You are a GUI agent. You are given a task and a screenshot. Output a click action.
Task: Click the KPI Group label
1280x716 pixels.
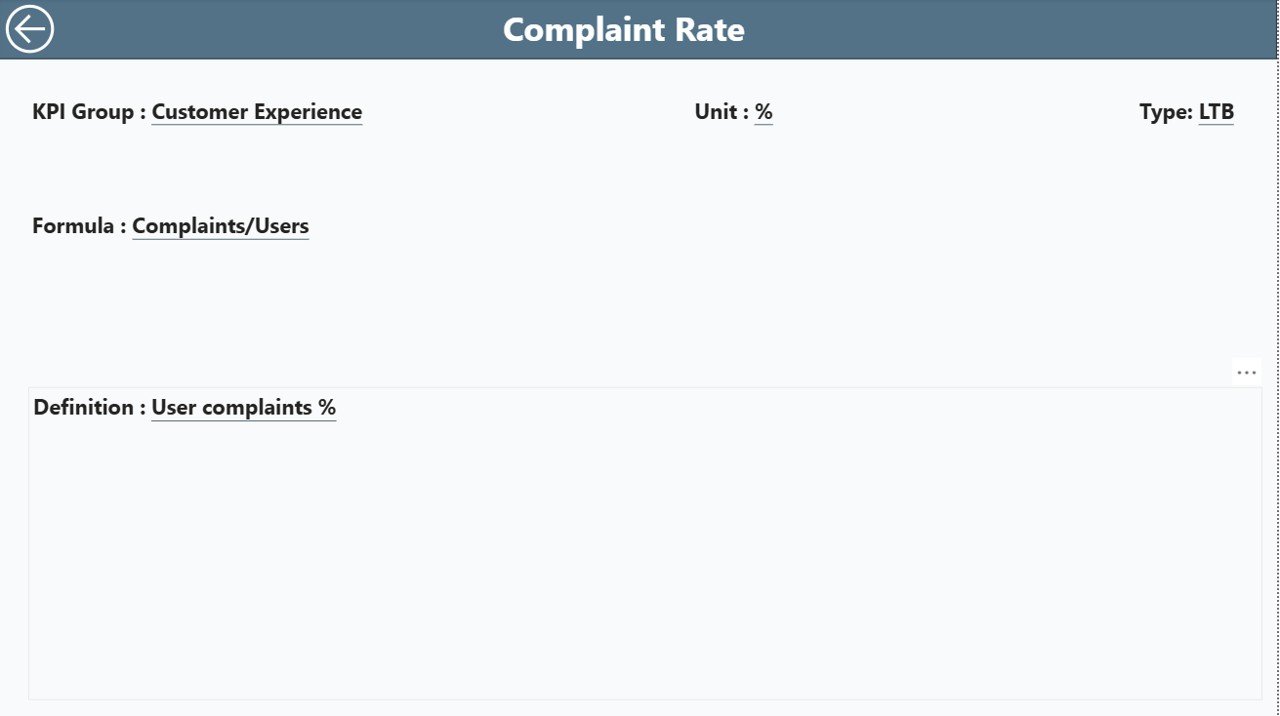85,111
